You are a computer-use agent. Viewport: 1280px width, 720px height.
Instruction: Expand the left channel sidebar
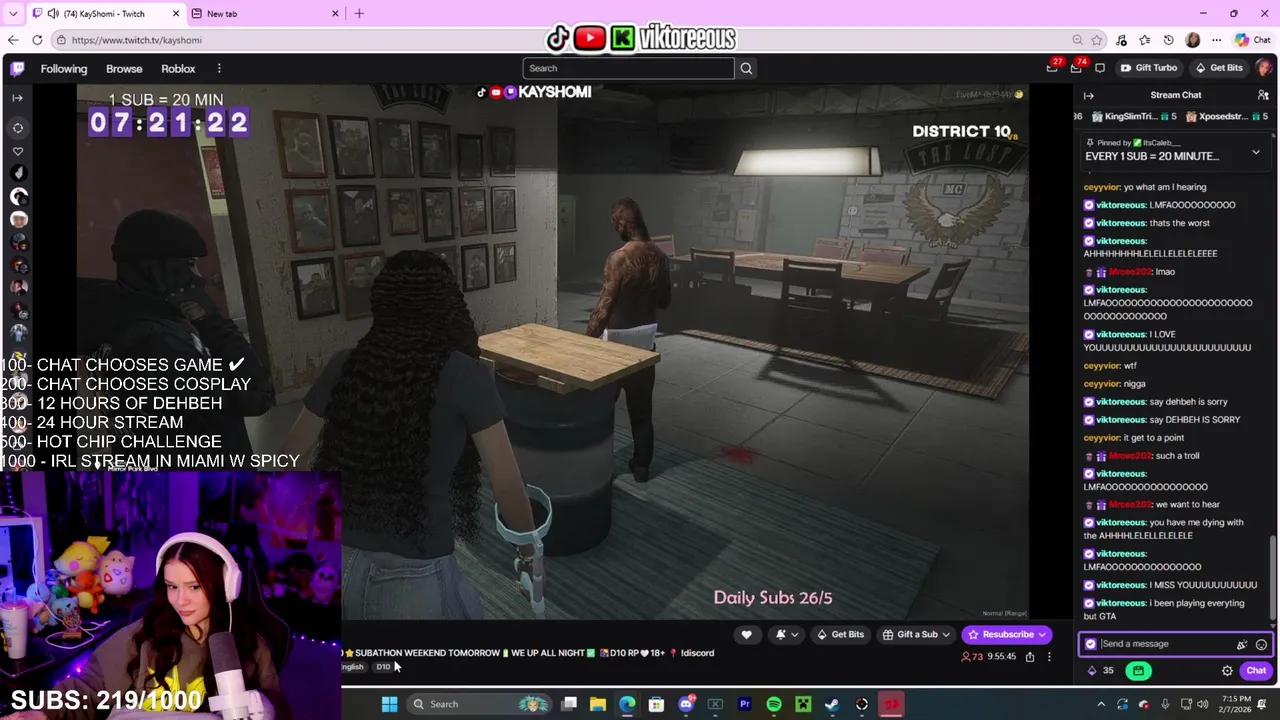click(x=17, y=98)
